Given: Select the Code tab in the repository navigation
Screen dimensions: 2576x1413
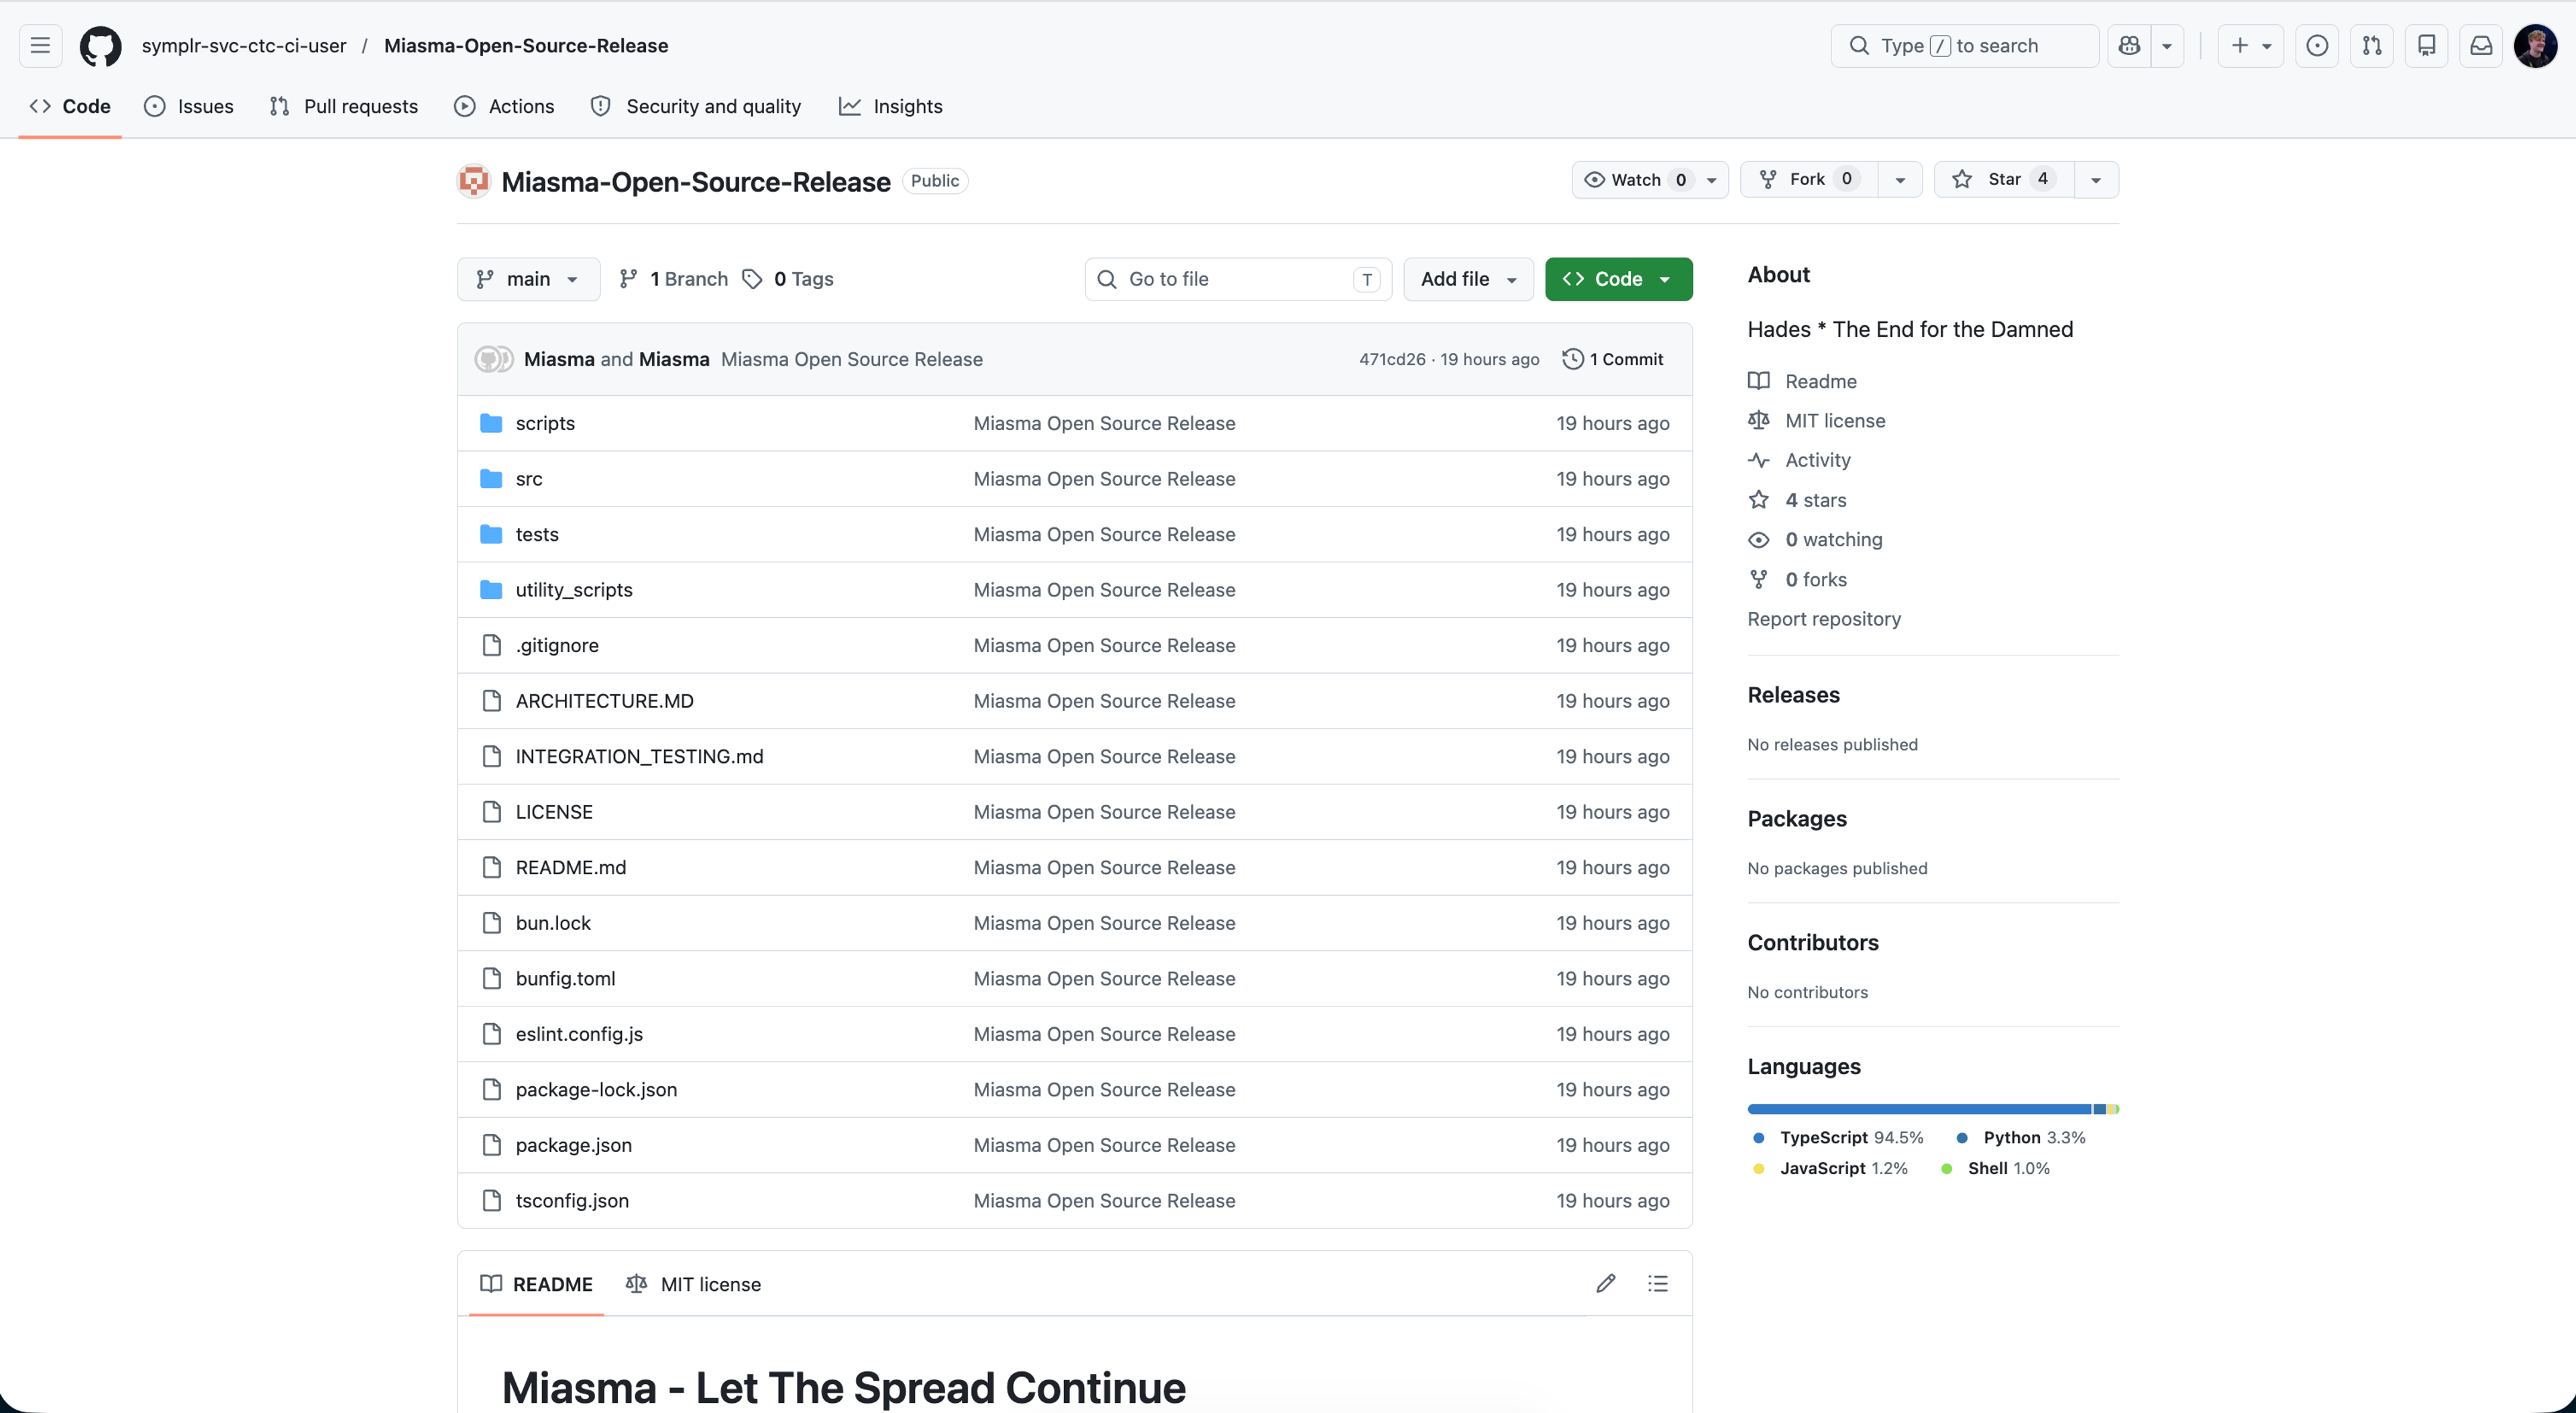Looking at the screenshot, I should [x=70, y=107].
